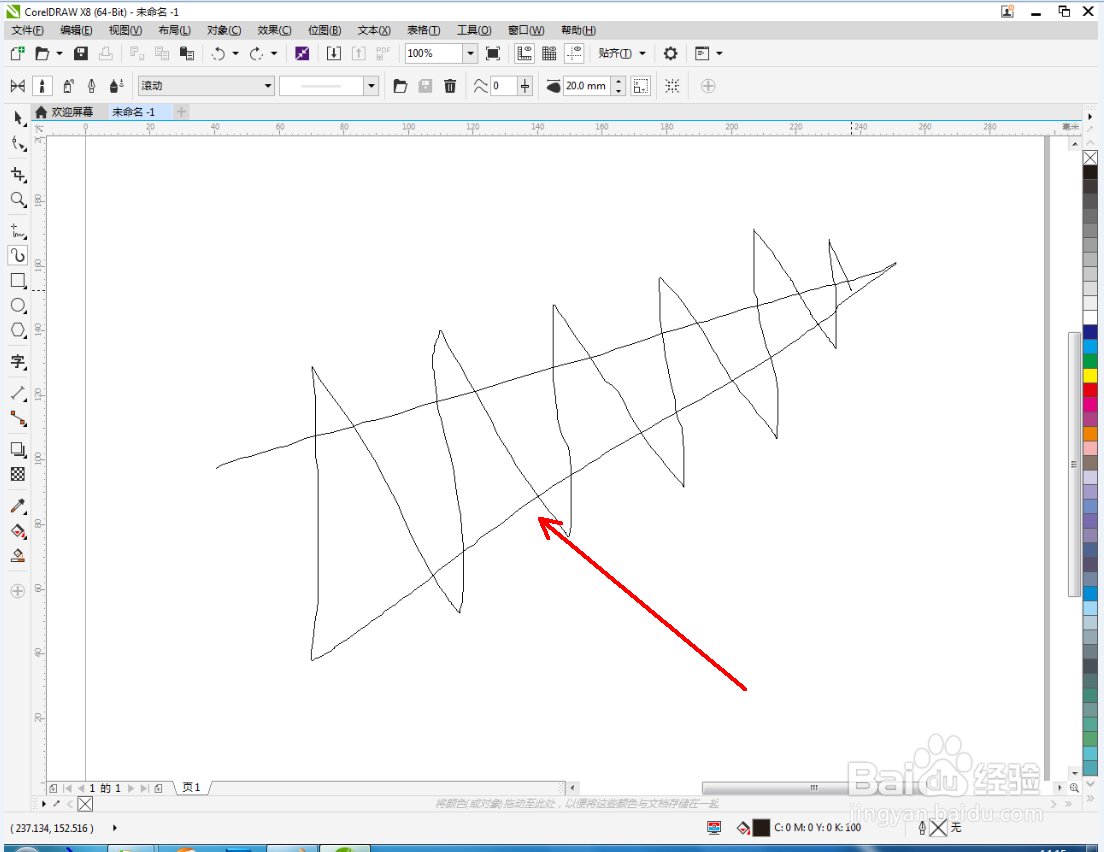Open the 100% zoom level dropdown
The width and height of the screenshot is (1104, 852).
[470, 54]
